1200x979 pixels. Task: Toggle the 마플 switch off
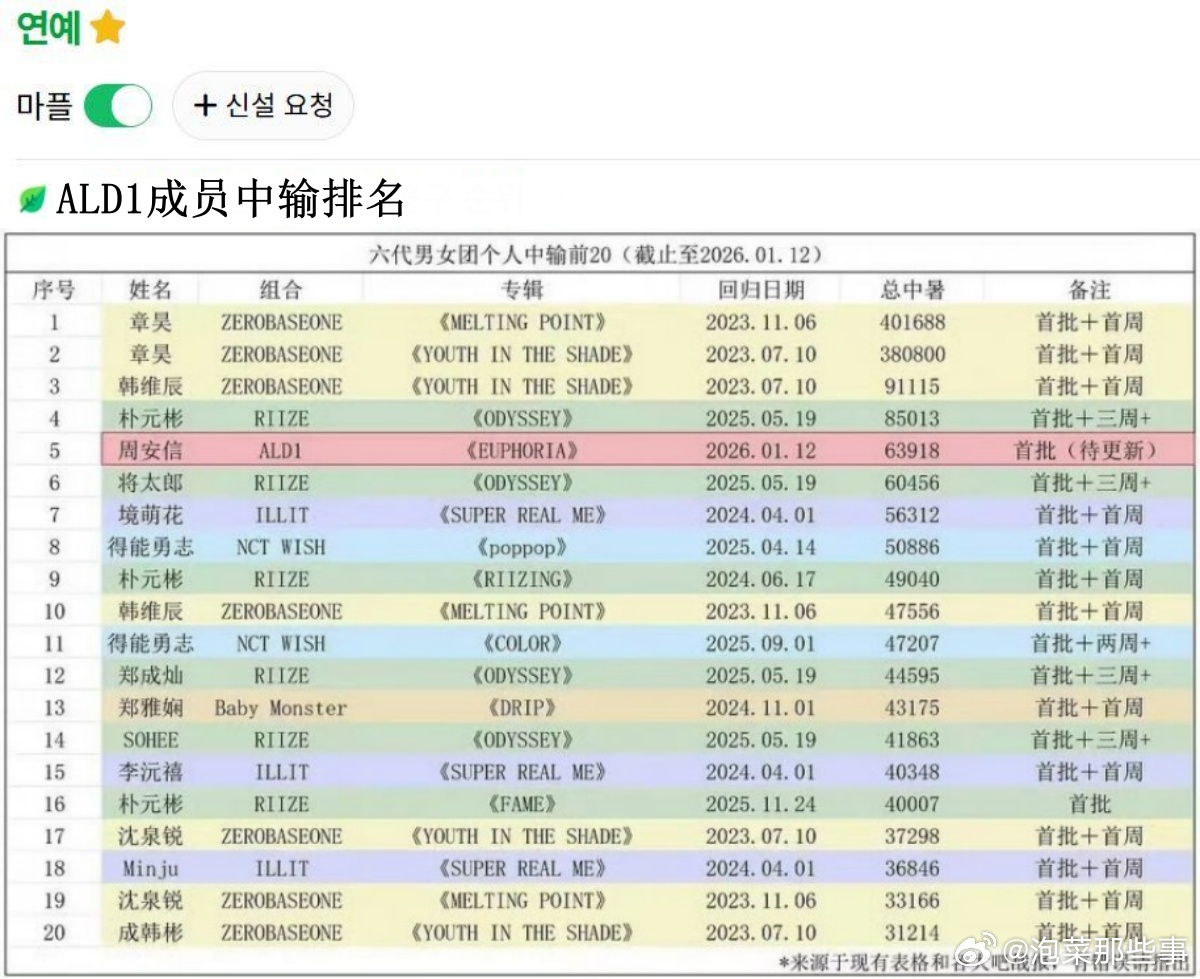(117, 105)
